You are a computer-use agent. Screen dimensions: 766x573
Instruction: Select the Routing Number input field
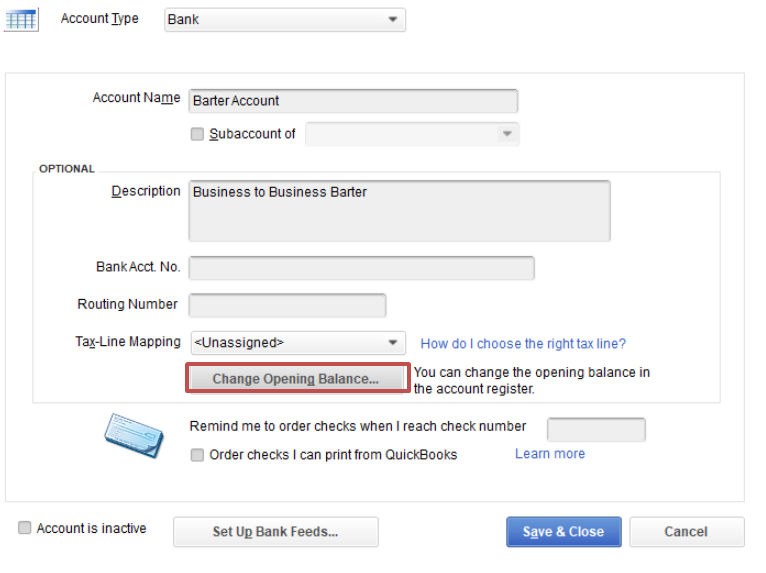pyautogui.click(x=287, y=305)
